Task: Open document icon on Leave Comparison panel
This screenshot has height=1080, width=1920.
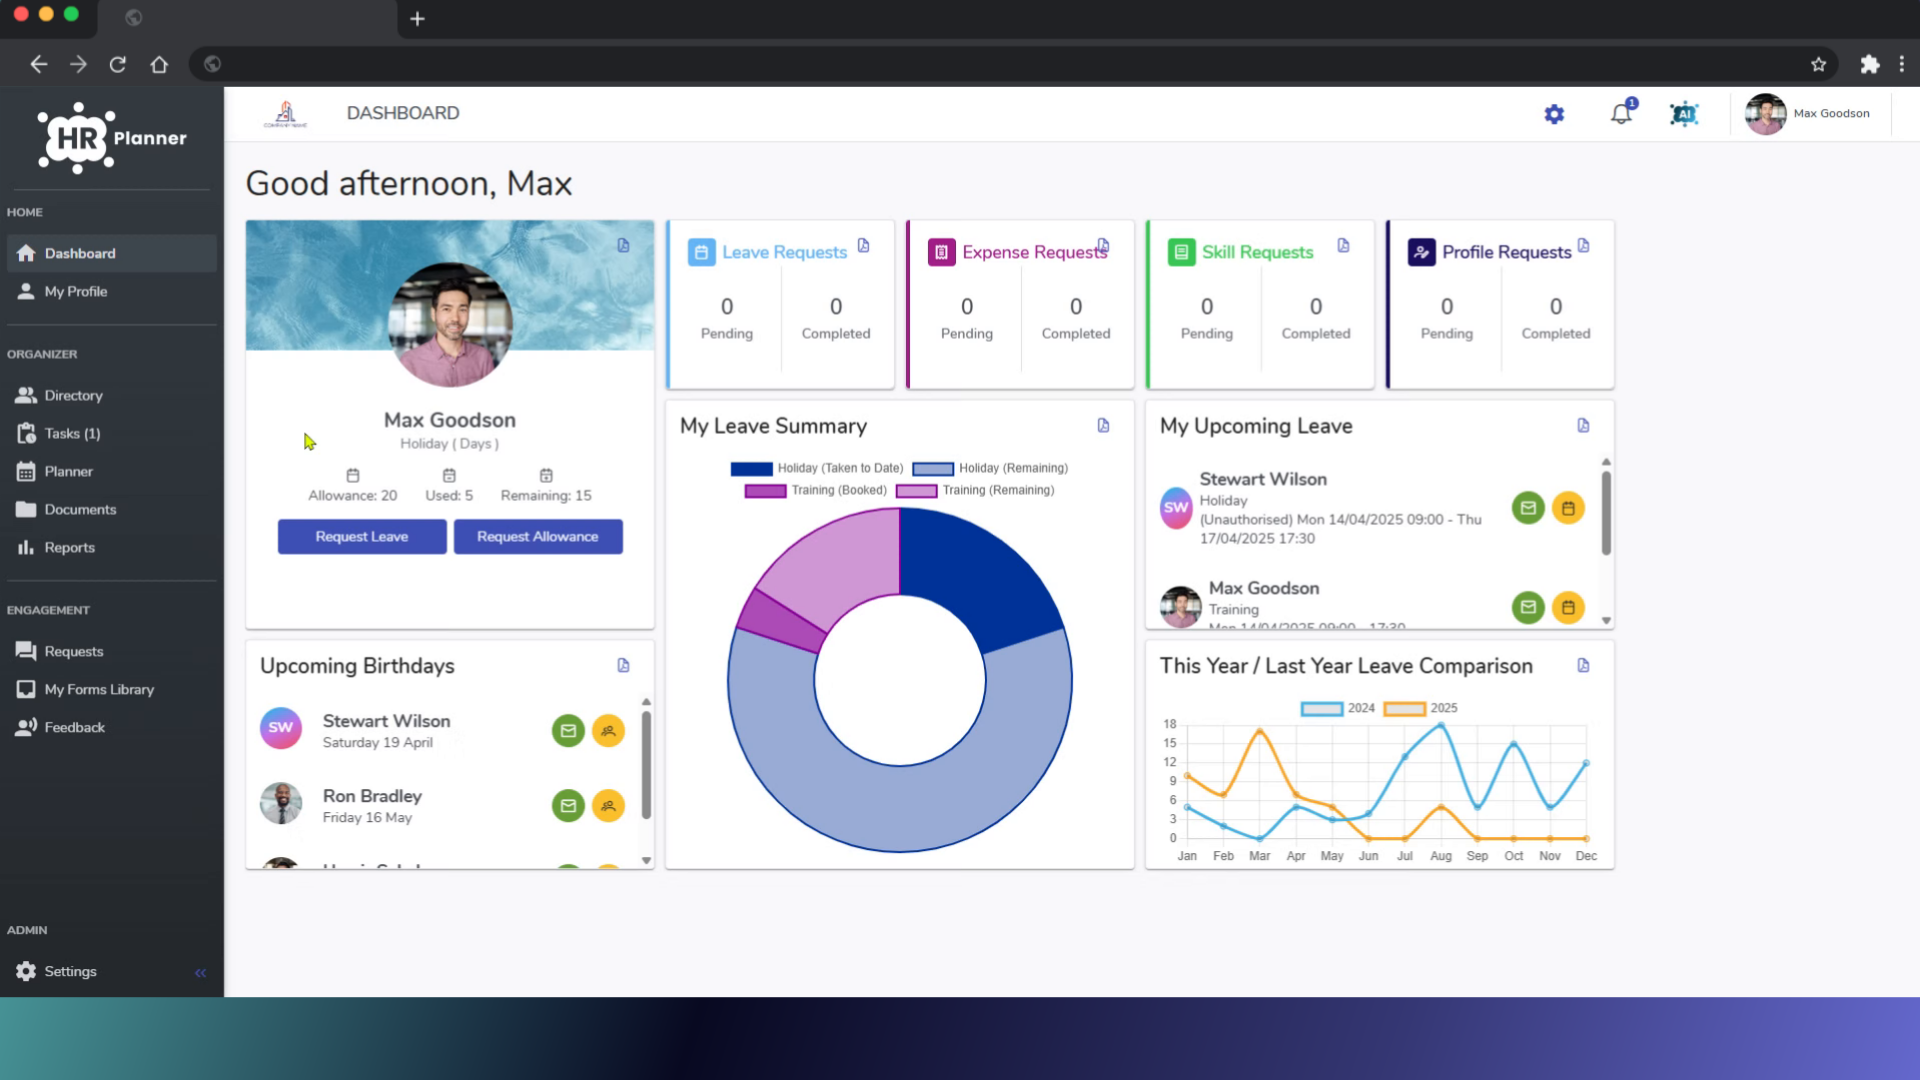Action: click(1584, 665)
